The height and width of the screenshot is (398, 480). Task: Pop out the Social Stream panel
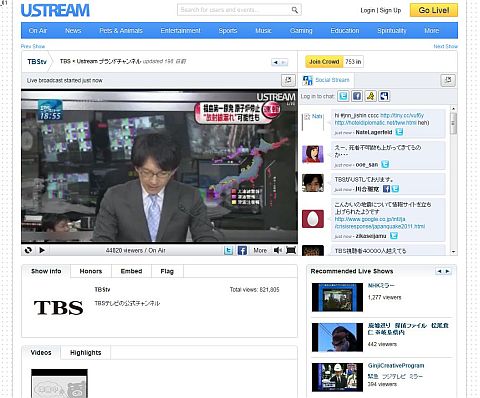(448, 80)
